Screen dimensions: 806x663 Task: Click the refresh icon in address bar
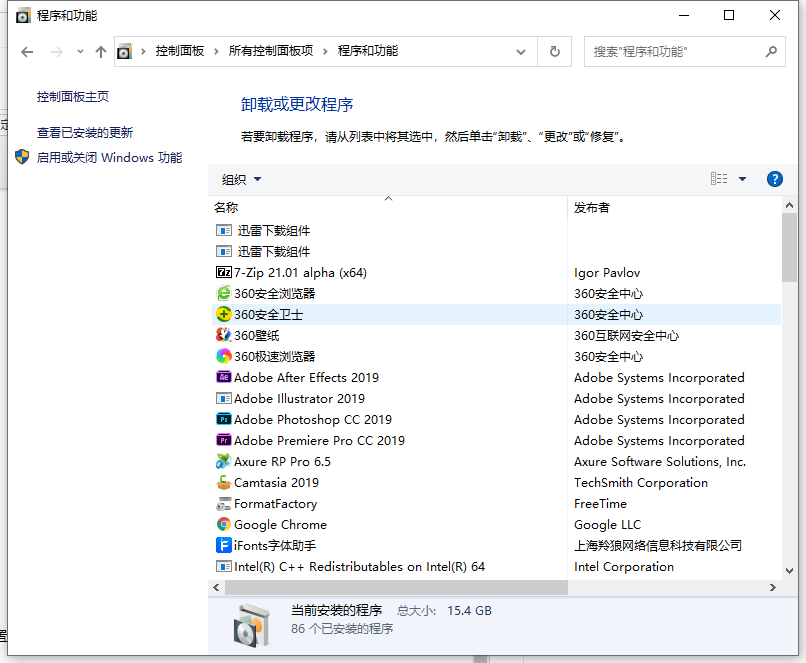(x=555, y=51)
